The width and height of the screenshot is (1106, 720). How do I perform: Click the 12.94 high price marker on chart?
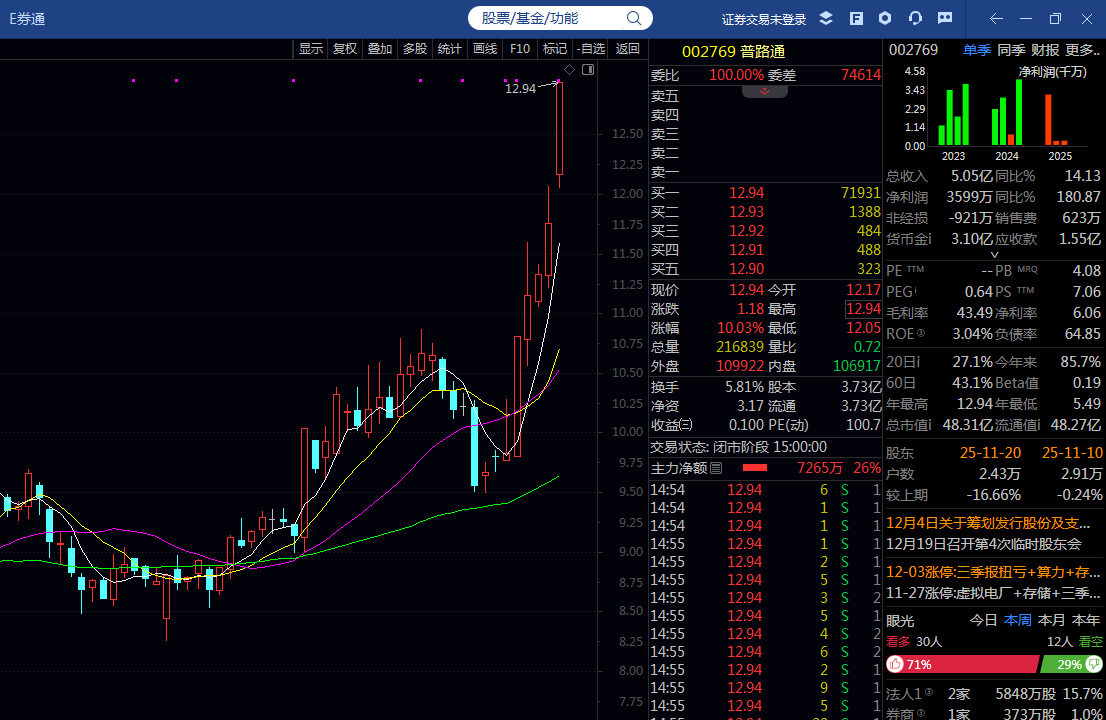coord(521,88)
